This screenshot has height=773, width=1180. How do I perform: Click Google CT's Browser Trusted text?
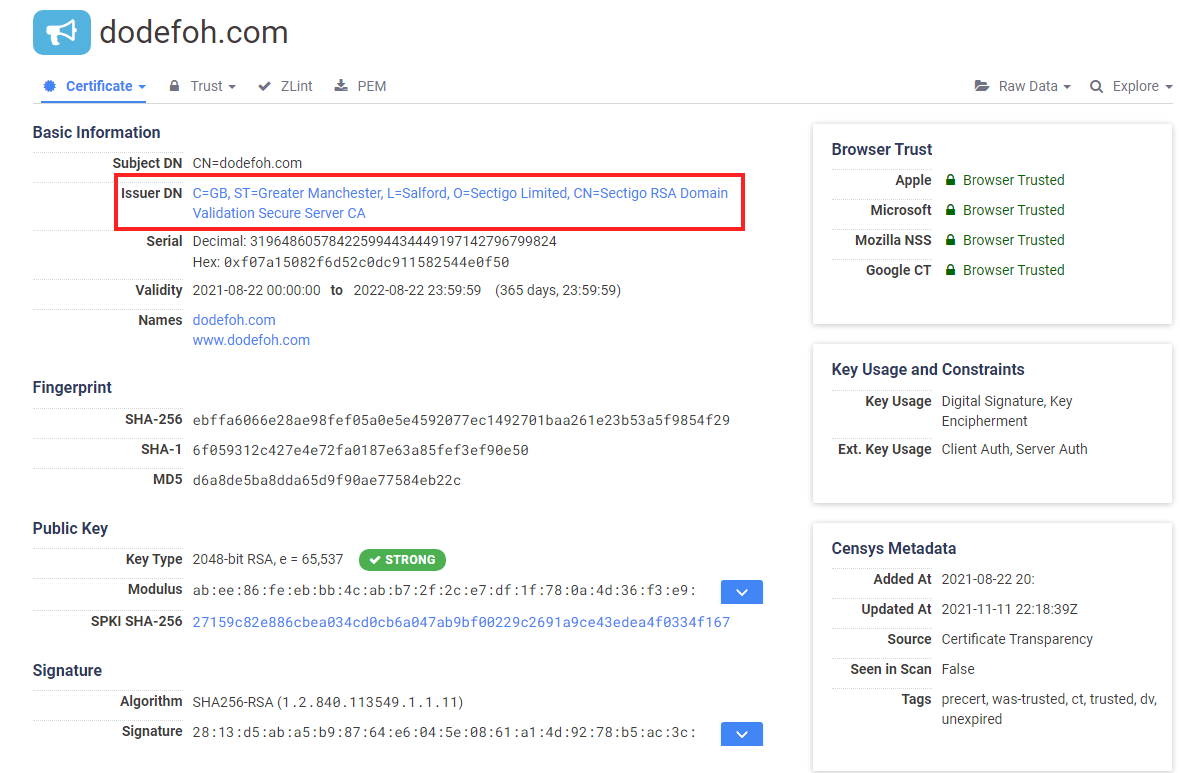coord(1014,270)
